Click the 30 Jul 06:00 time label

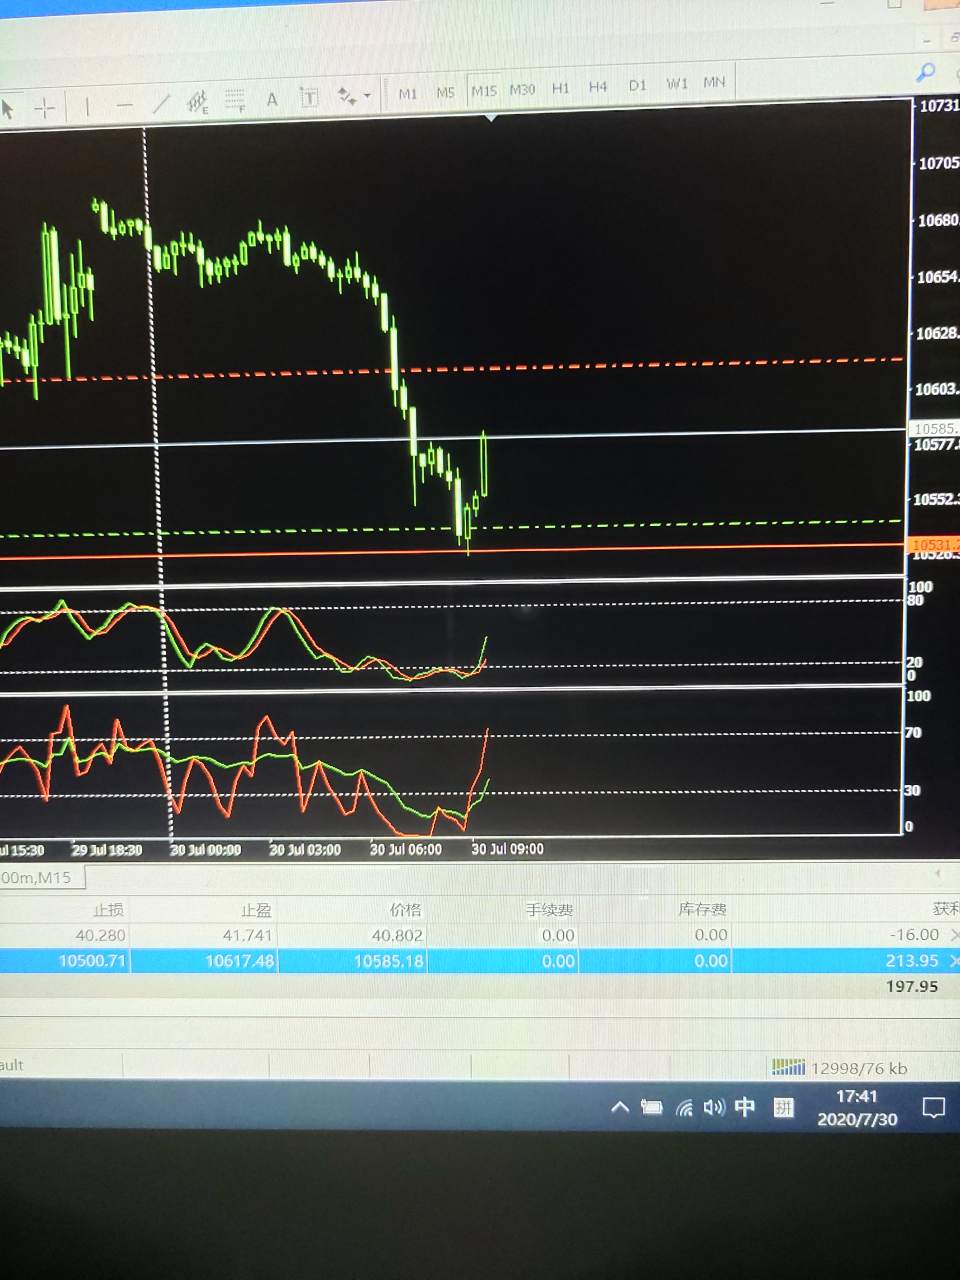(x=405, y=849)
